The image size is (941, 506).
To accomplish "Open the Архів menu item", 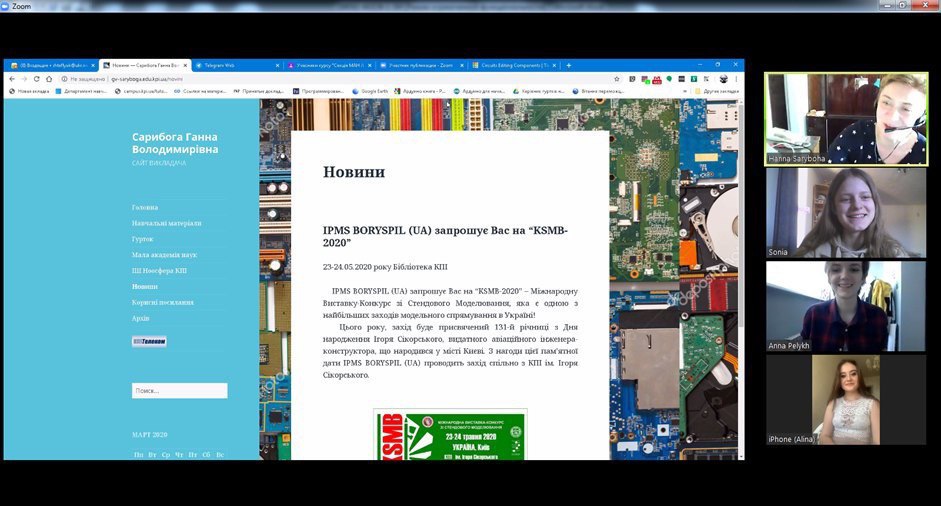I will click(140, 318).
